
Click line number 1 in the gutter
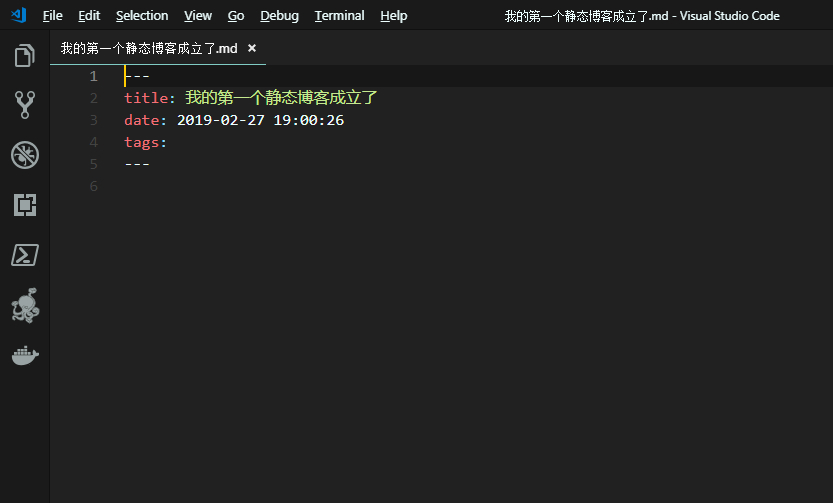point(94,76)
